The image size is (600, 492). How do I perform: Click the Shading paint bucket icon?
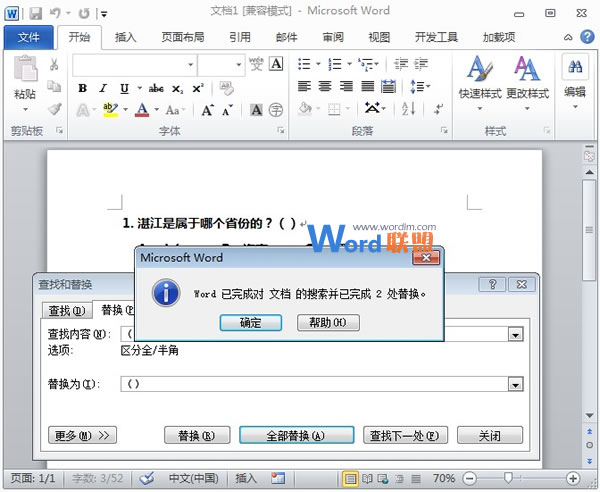coord(305,109)
